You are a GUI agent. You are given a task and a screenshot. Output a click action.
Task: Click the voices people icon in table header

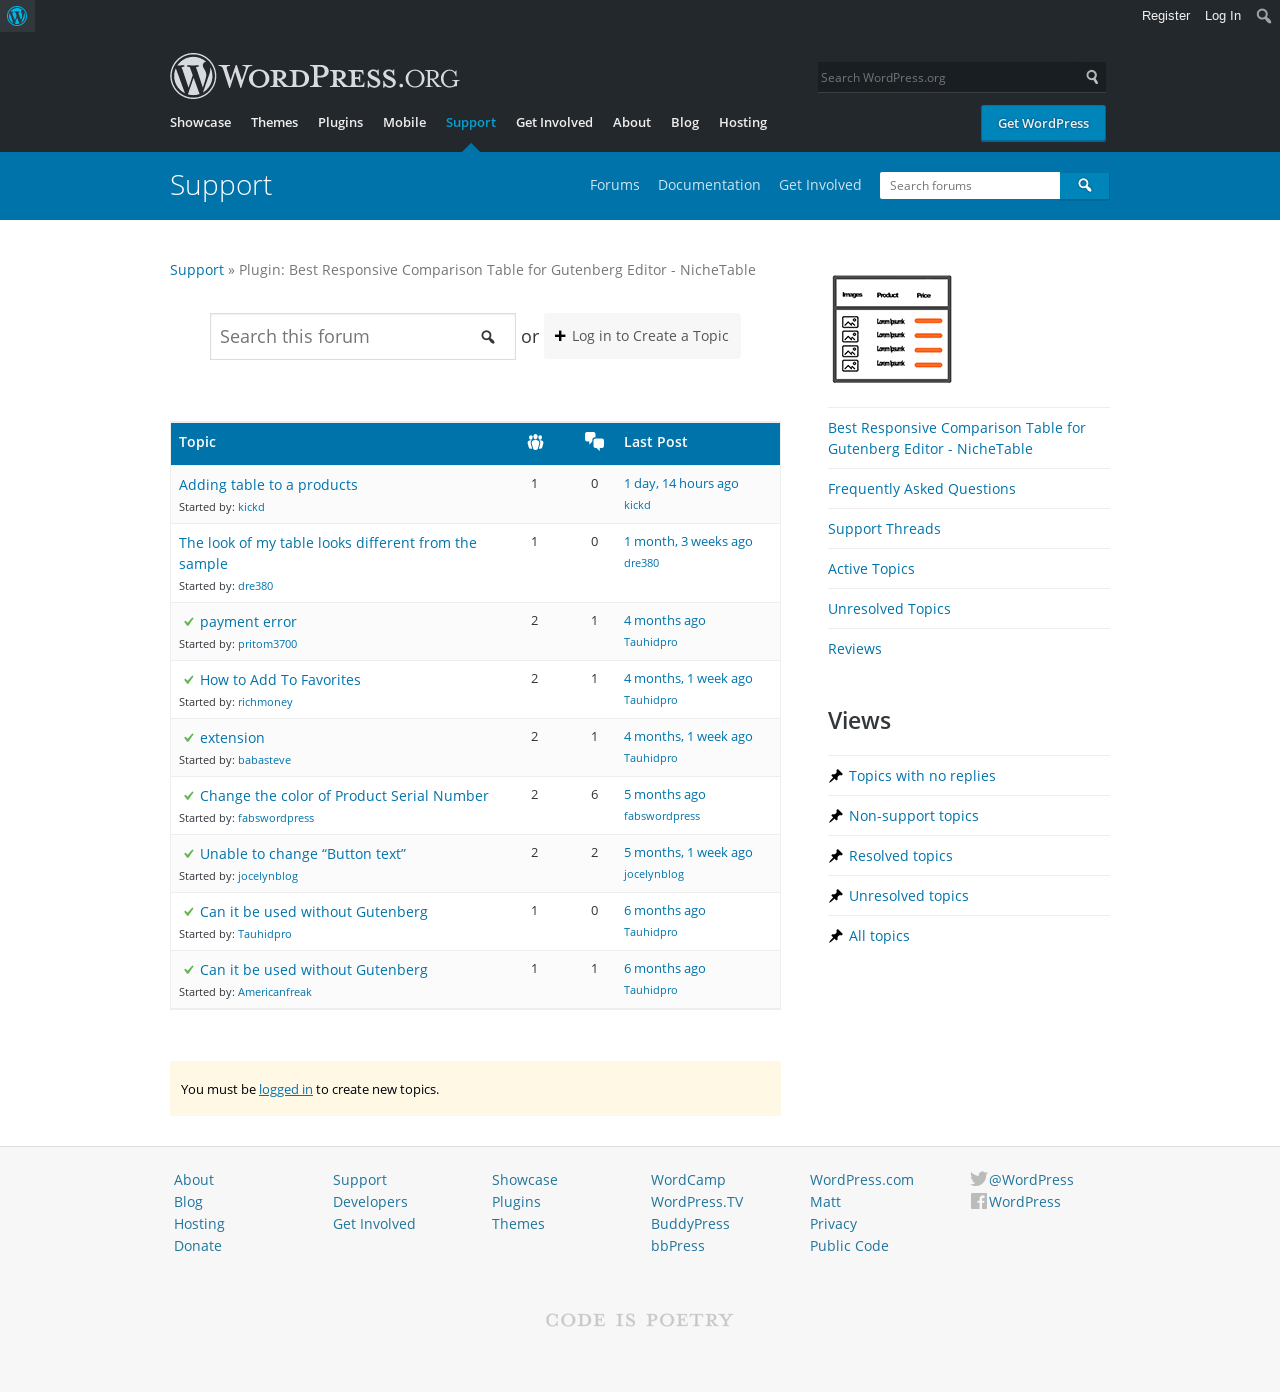click(535, 442)
